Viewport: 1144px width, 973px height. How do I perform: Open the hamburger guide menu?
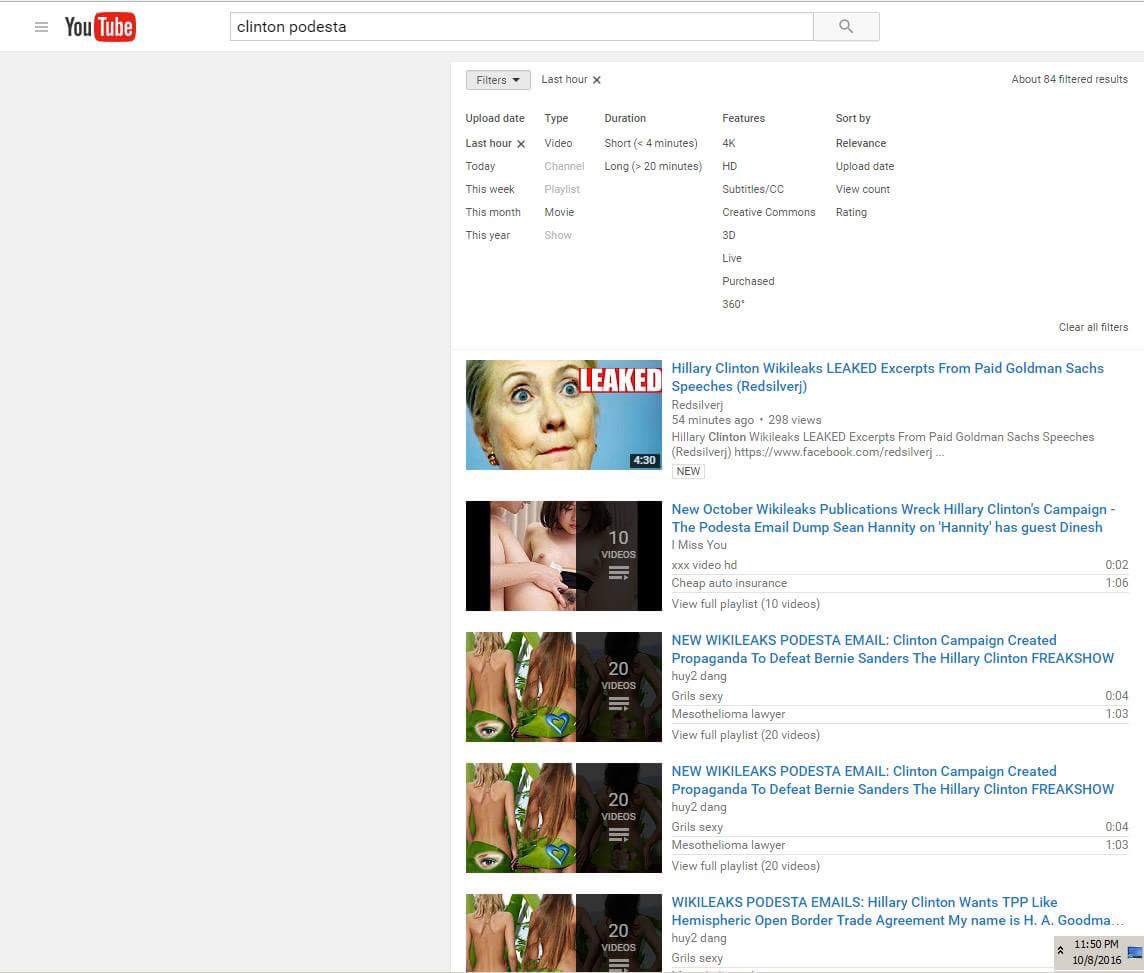[42, 27]
